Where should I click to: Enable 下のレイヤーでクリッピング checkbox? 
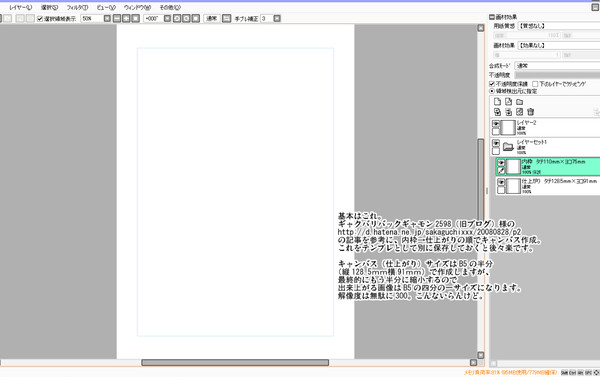pos(535,84)
